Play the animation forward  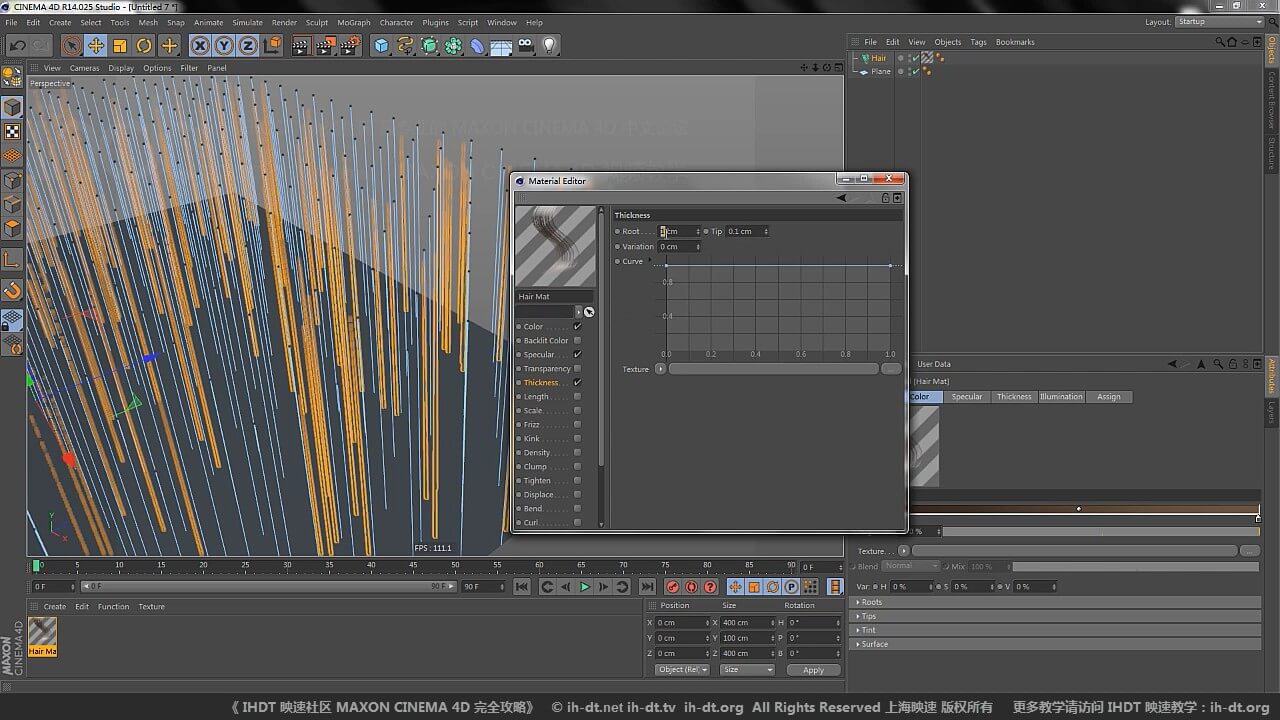[x=585, y=587]
